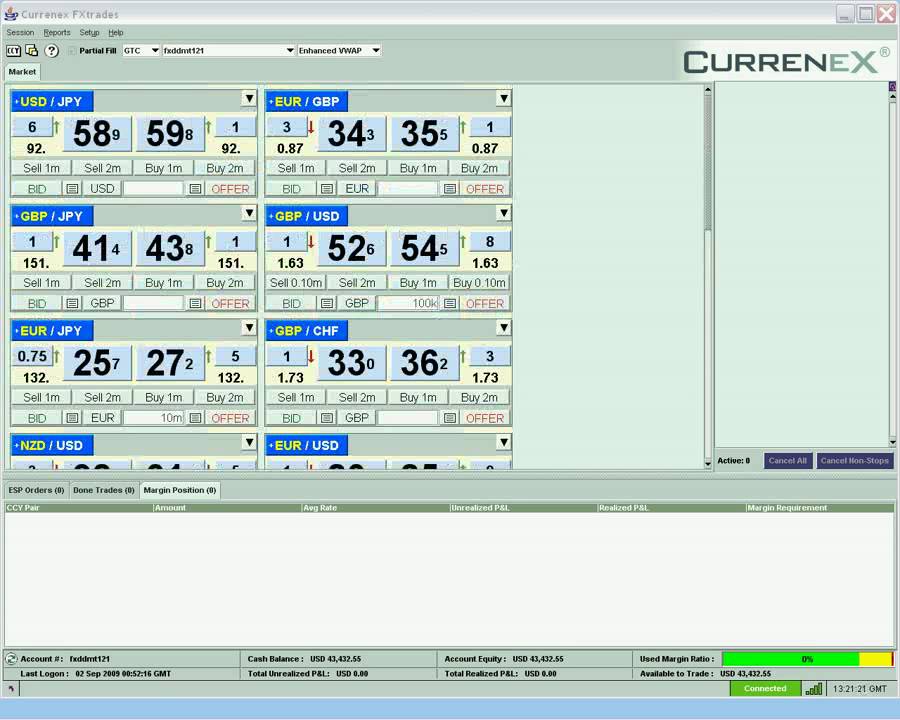Image resolution: width=900 pixels, height=720 pixels.
Task: Click Cancel Non-Stops button
Action: (x=855, y=460)
